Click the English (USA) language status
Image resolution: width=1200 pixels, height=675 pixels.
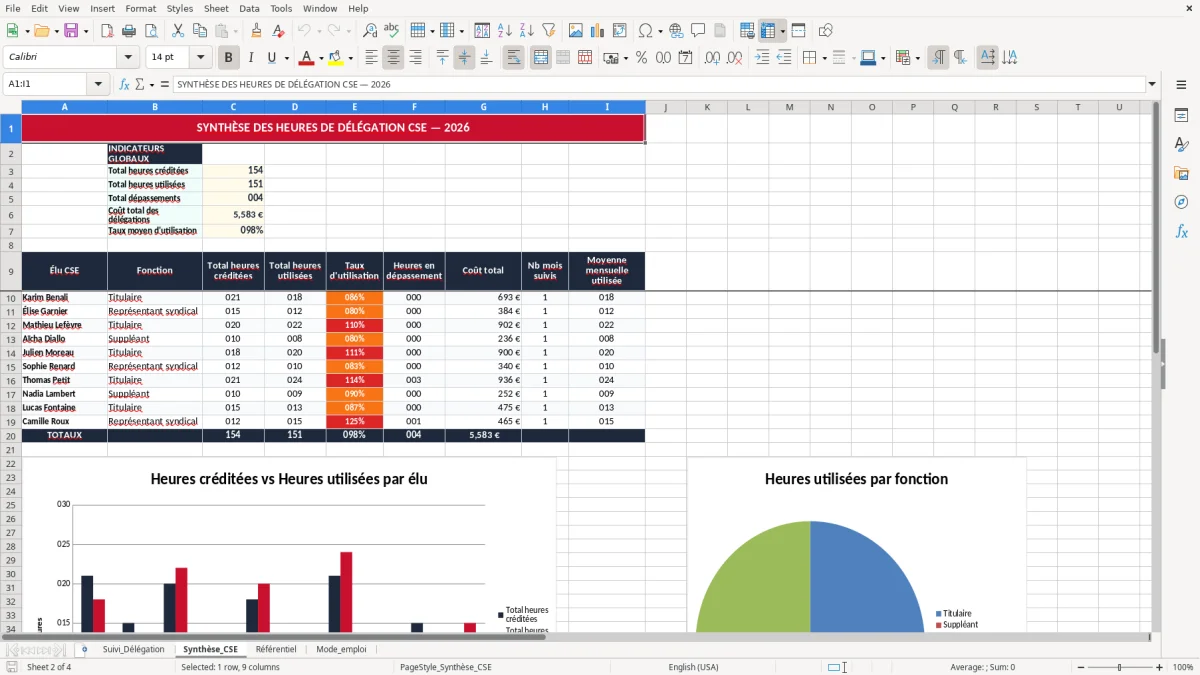(693, 667)
